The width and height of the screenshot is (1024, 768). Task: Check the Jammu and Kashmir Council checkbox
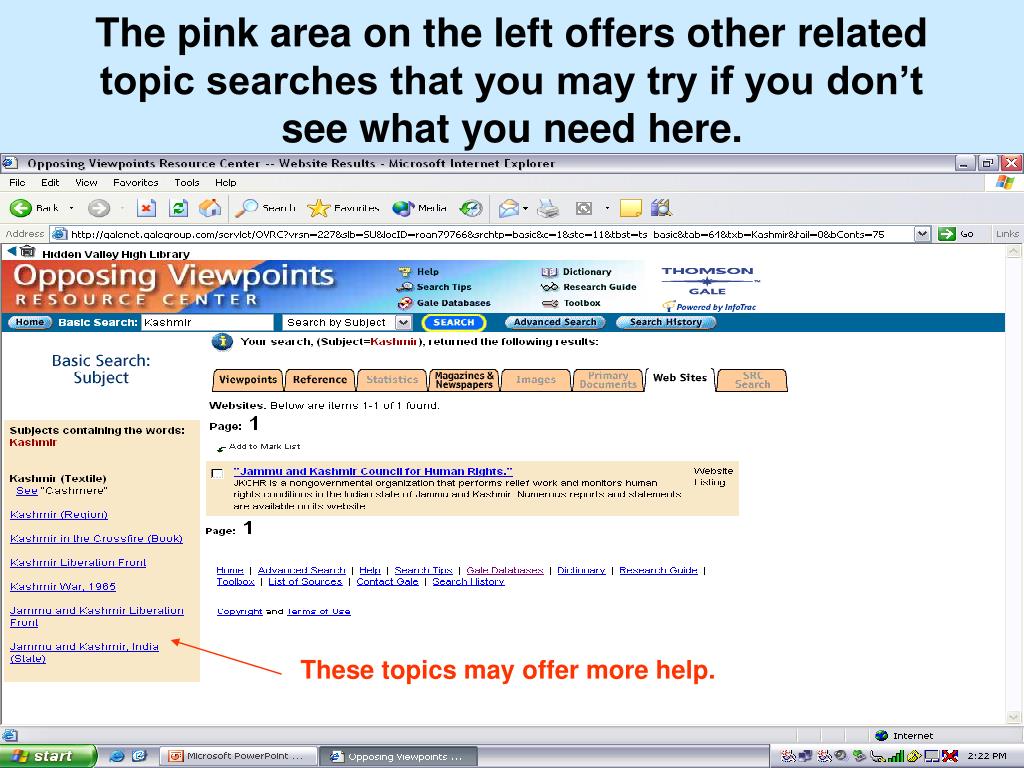[217, 473]
